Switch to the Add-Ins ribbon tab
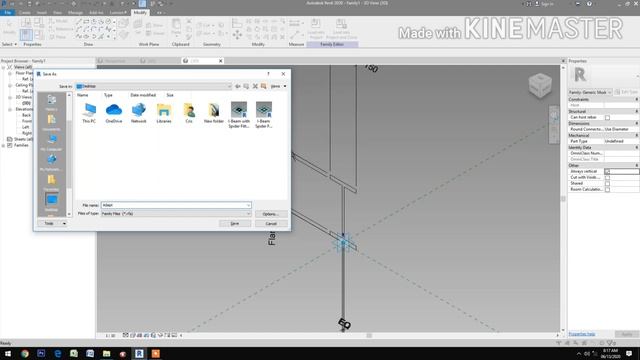640x360 pixels. (96, 13)
